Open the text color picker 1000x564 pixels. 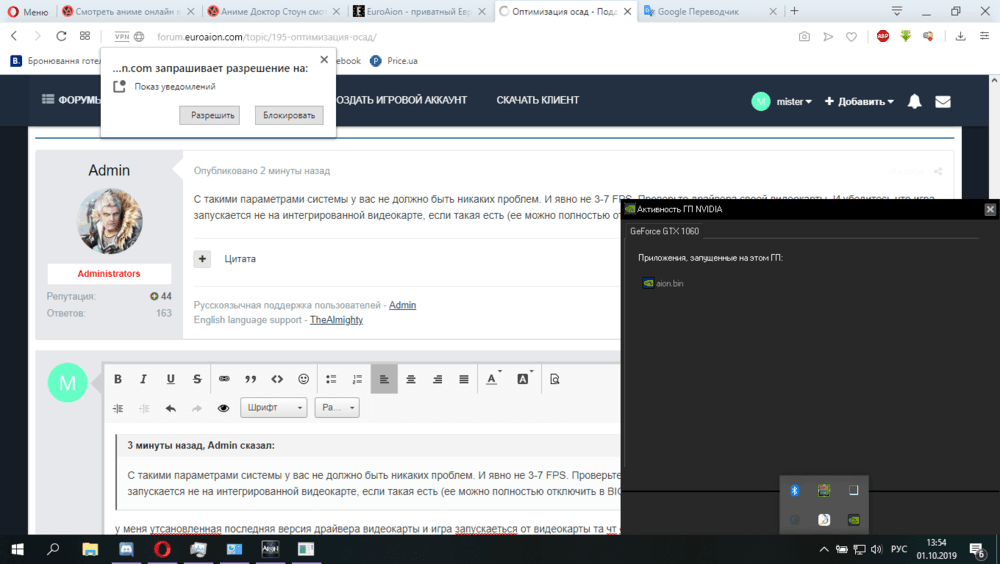[x=493, y=379]
